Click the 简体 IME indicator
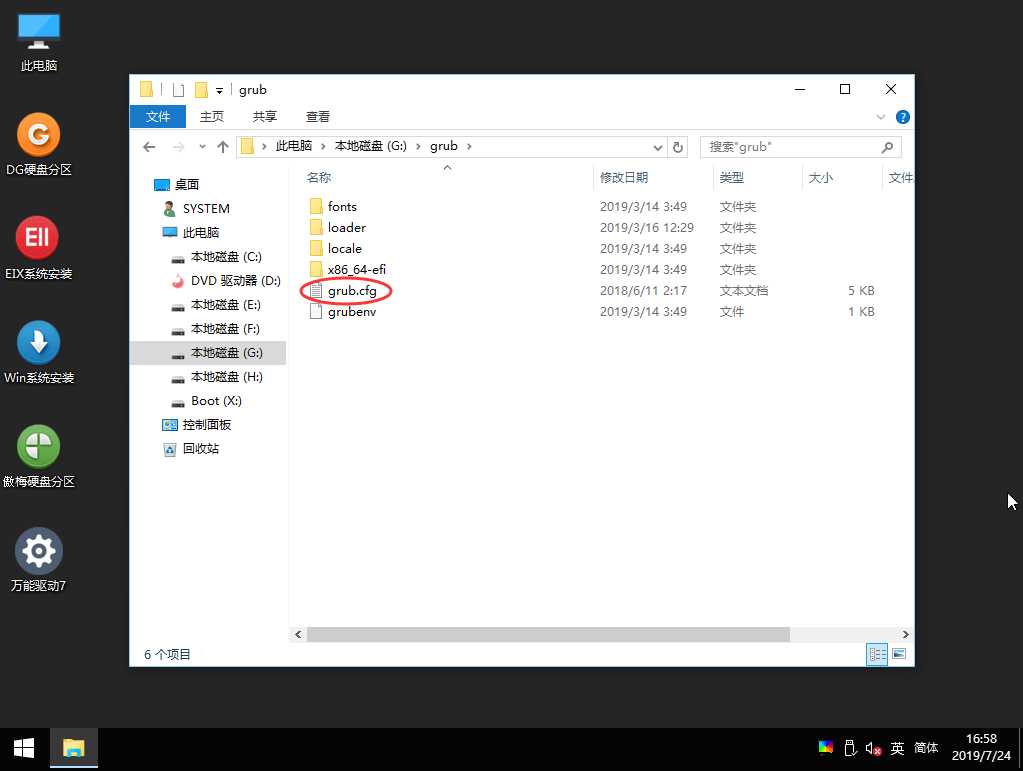Image resolution: width=1023 pixels, height=771 pixels. tap(926, 748)
